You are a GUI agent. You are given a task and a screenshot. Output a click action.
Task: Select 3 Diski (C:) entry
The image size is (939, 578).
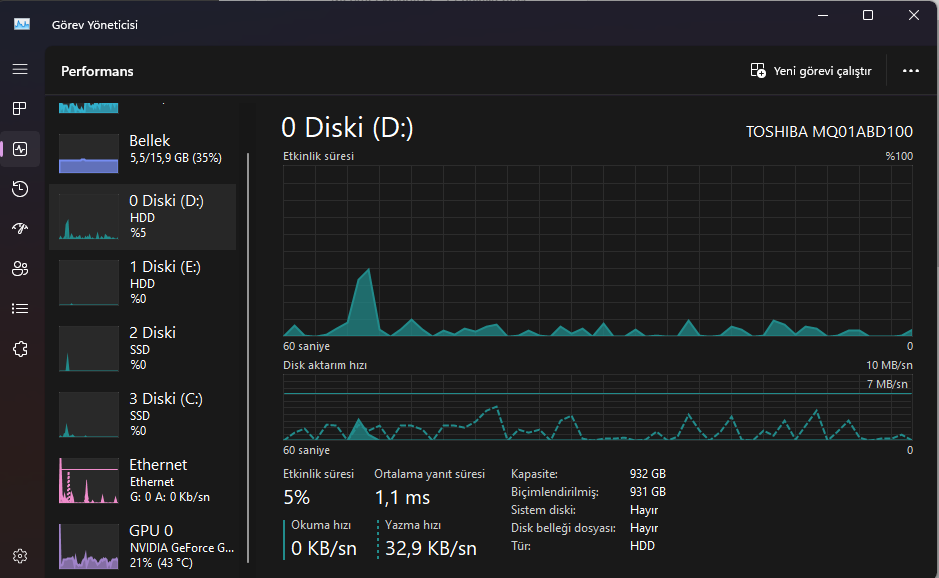coord(143,414)
